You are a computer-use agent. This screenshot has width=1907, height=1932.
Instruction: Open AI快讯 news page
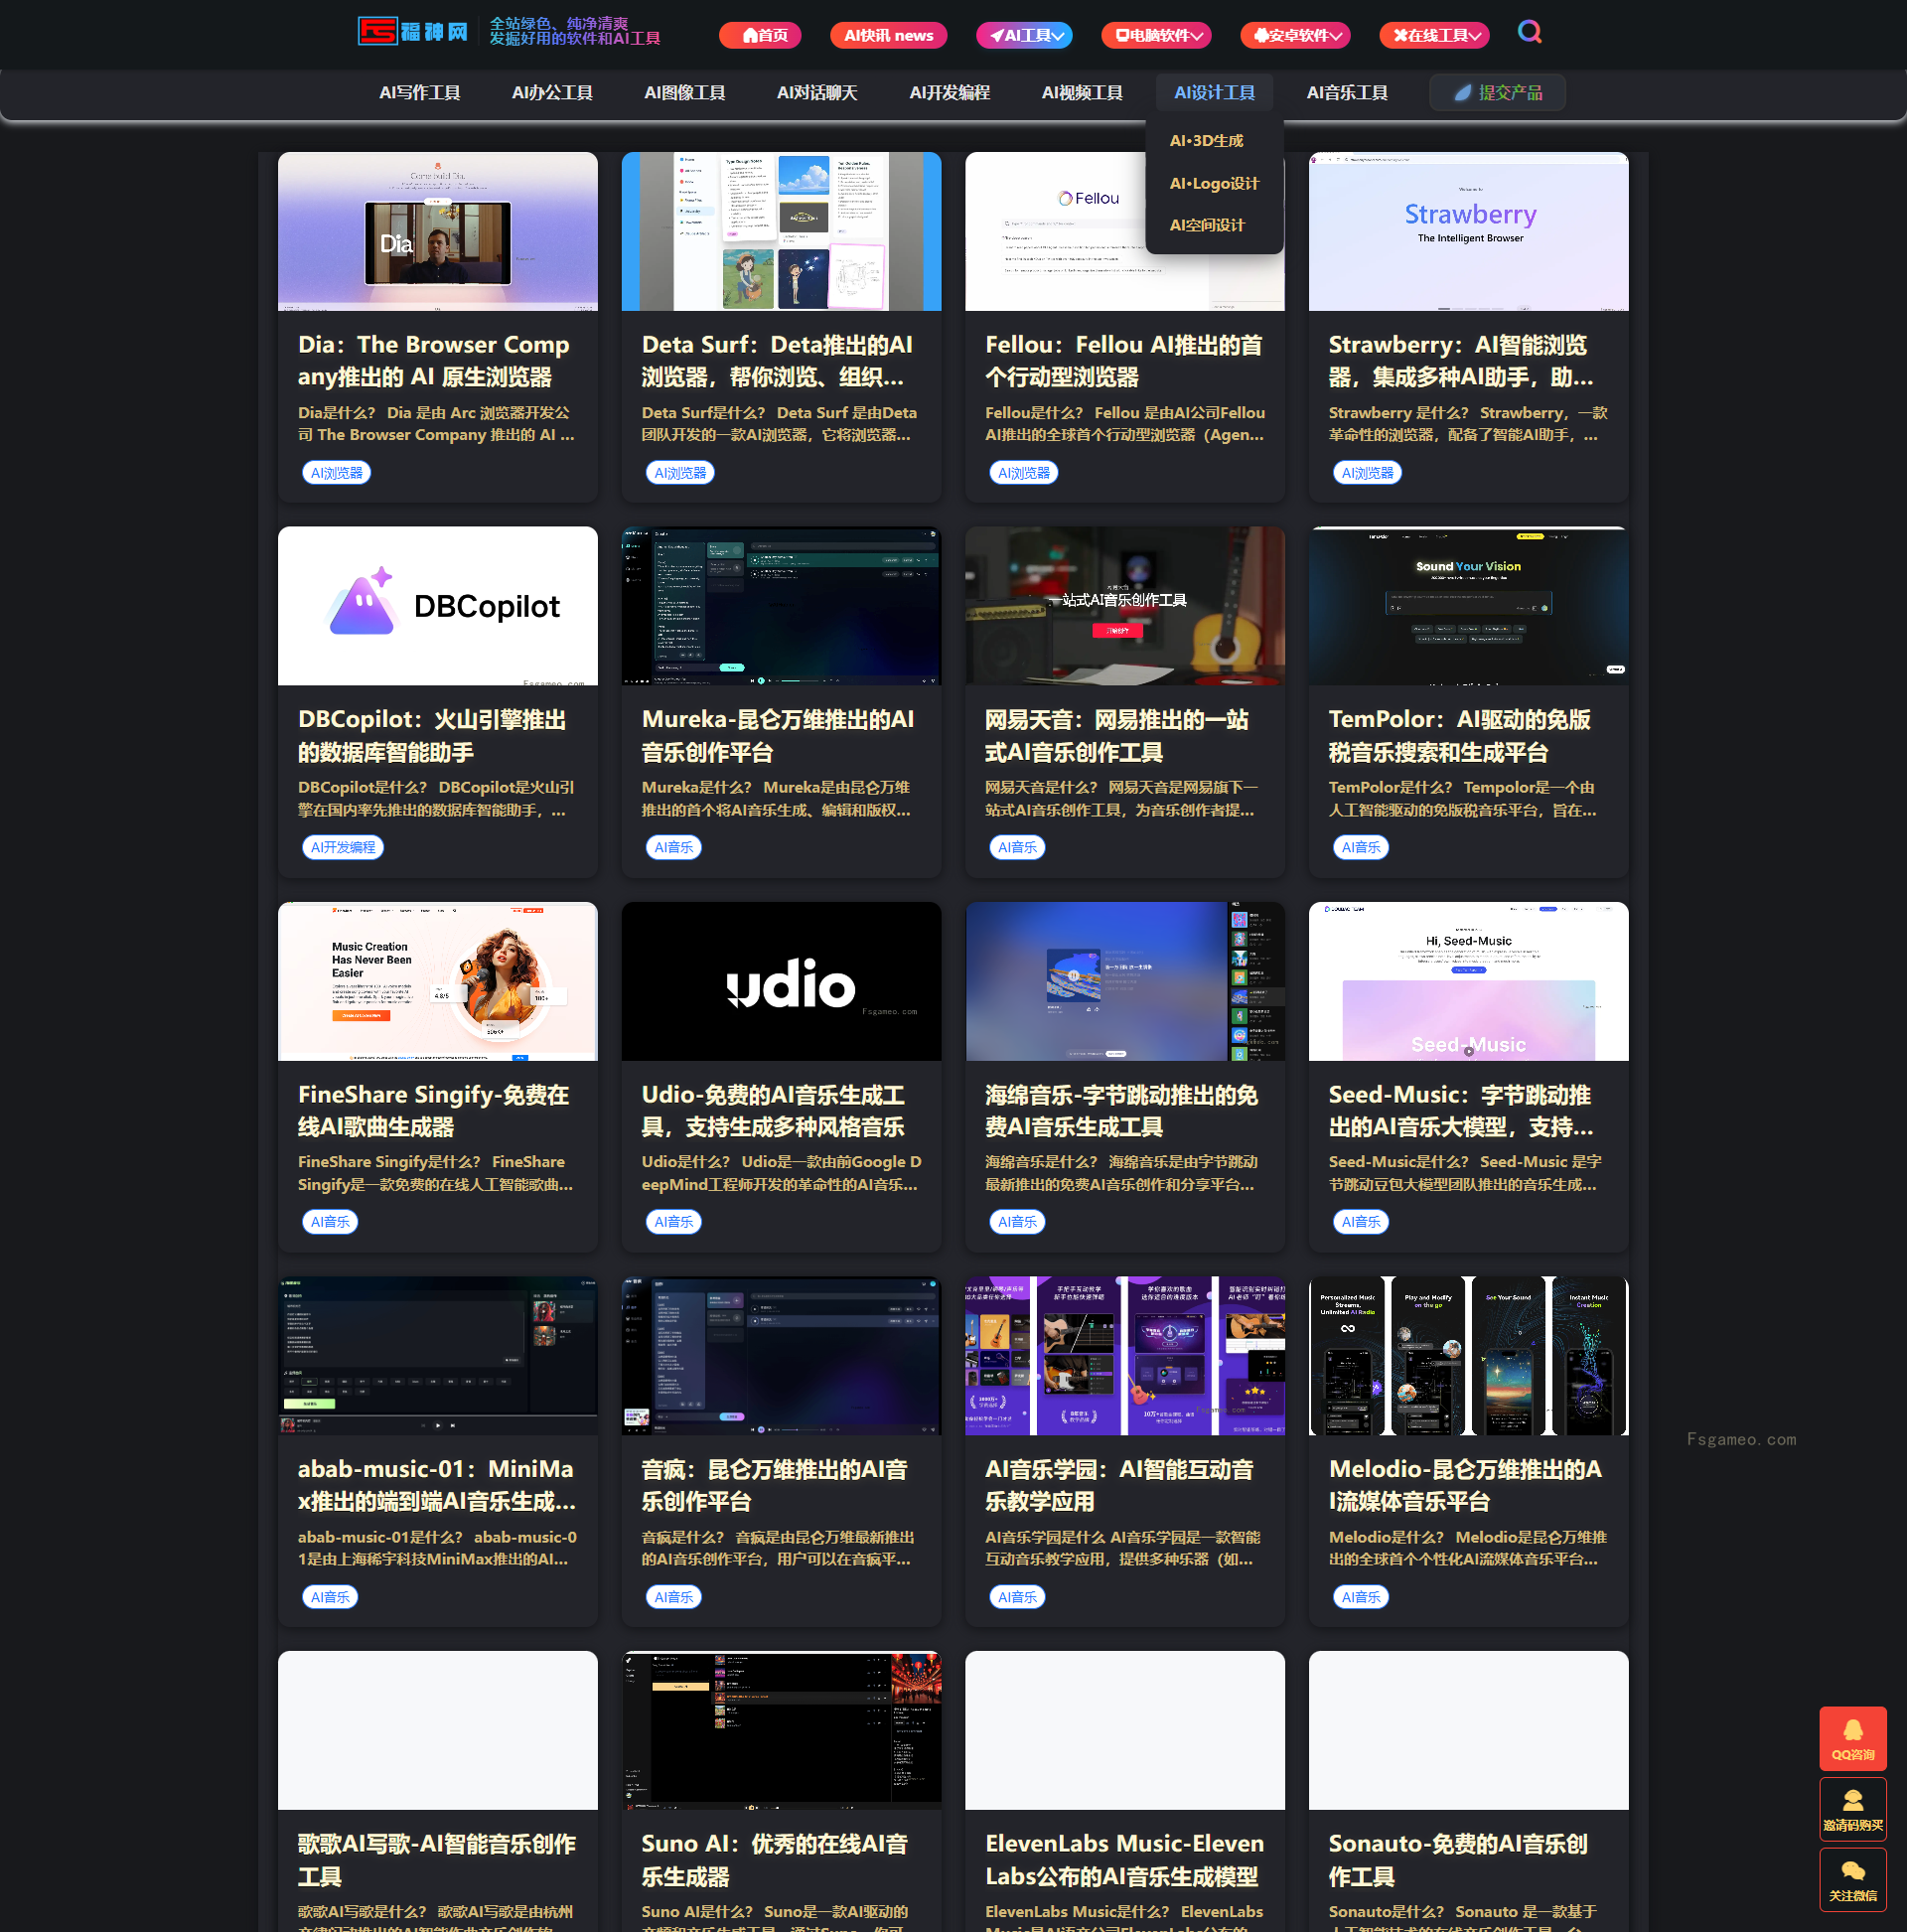(888, 35)
